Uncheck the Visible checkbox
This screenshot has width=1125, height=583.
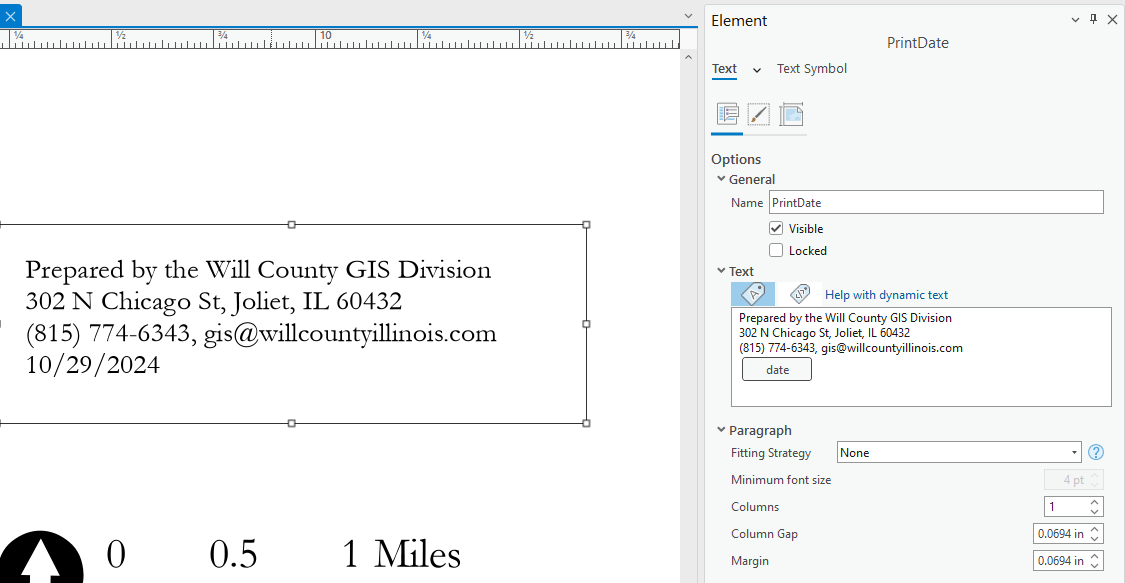(776, 228)
